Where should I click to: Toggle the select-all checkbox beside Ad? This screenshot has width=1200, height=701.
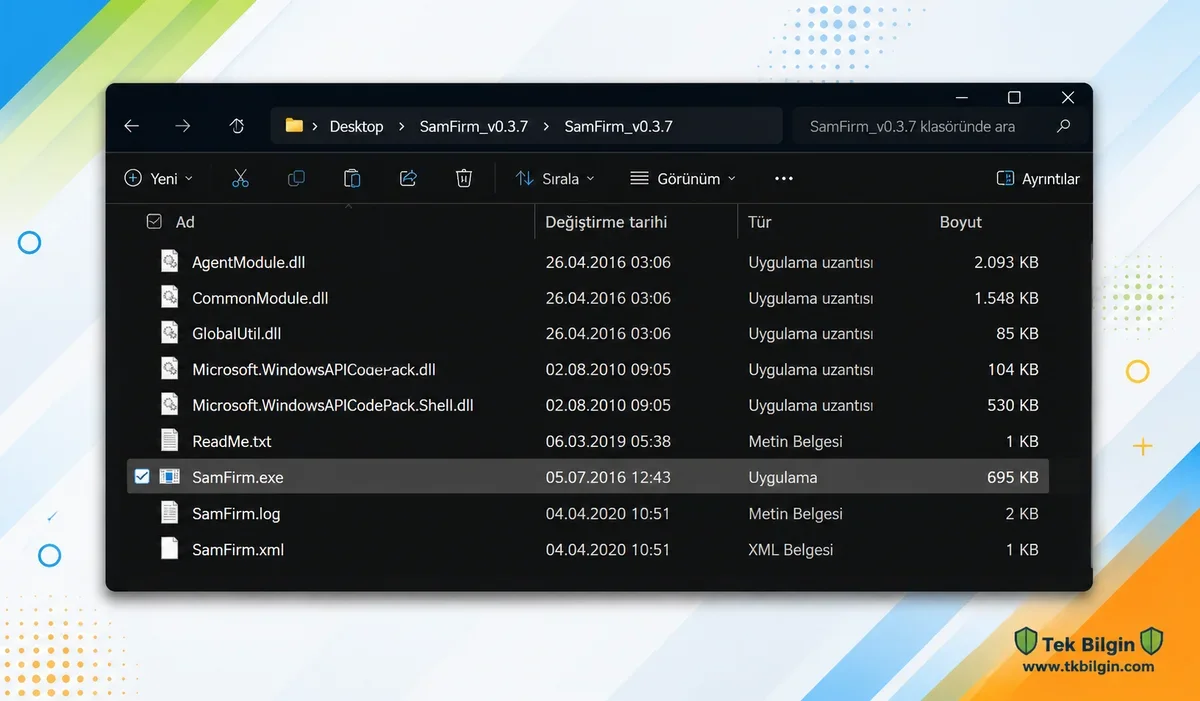tap(154, 222)
